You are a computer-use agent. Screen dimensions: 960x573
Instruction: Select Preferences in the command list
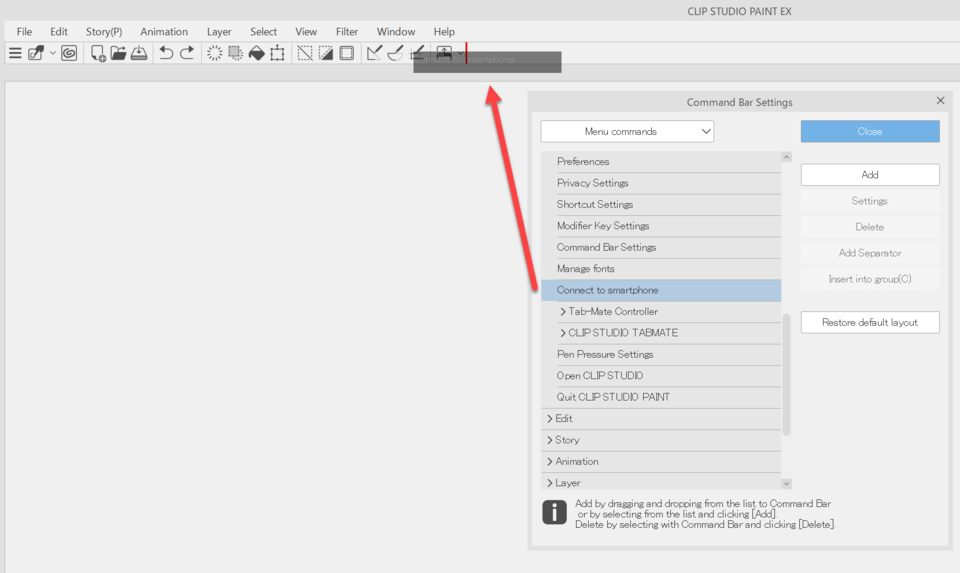pyautogui.click(x=661, y=162)
